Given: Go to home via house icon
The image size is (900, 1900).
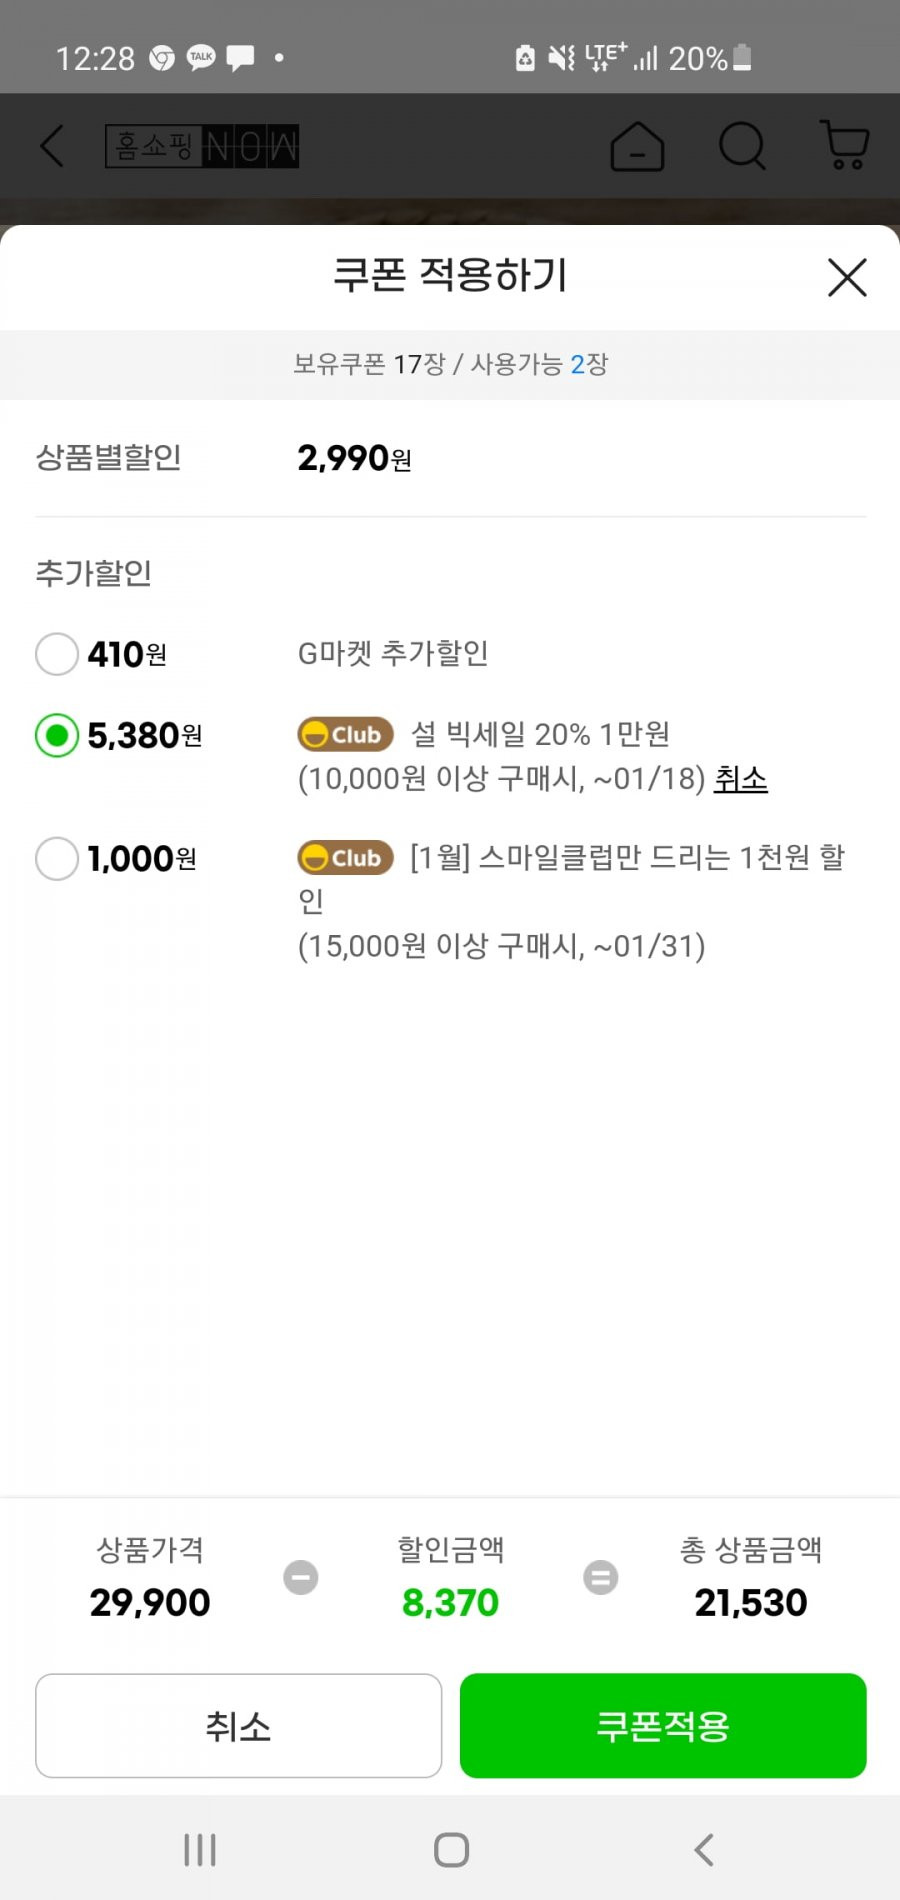Looking at the screenshot, I should (637, 146).
